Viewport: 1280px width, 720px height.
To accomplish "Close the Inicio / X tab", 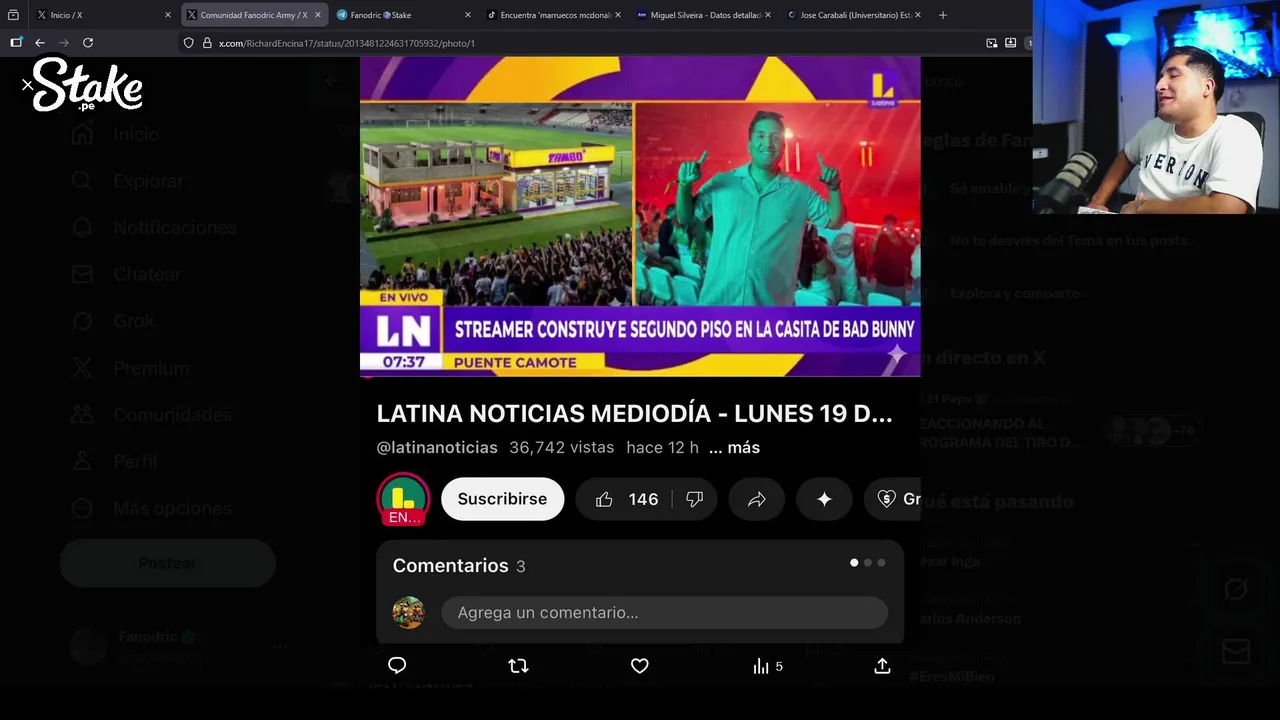I will (x=167, y=15).
